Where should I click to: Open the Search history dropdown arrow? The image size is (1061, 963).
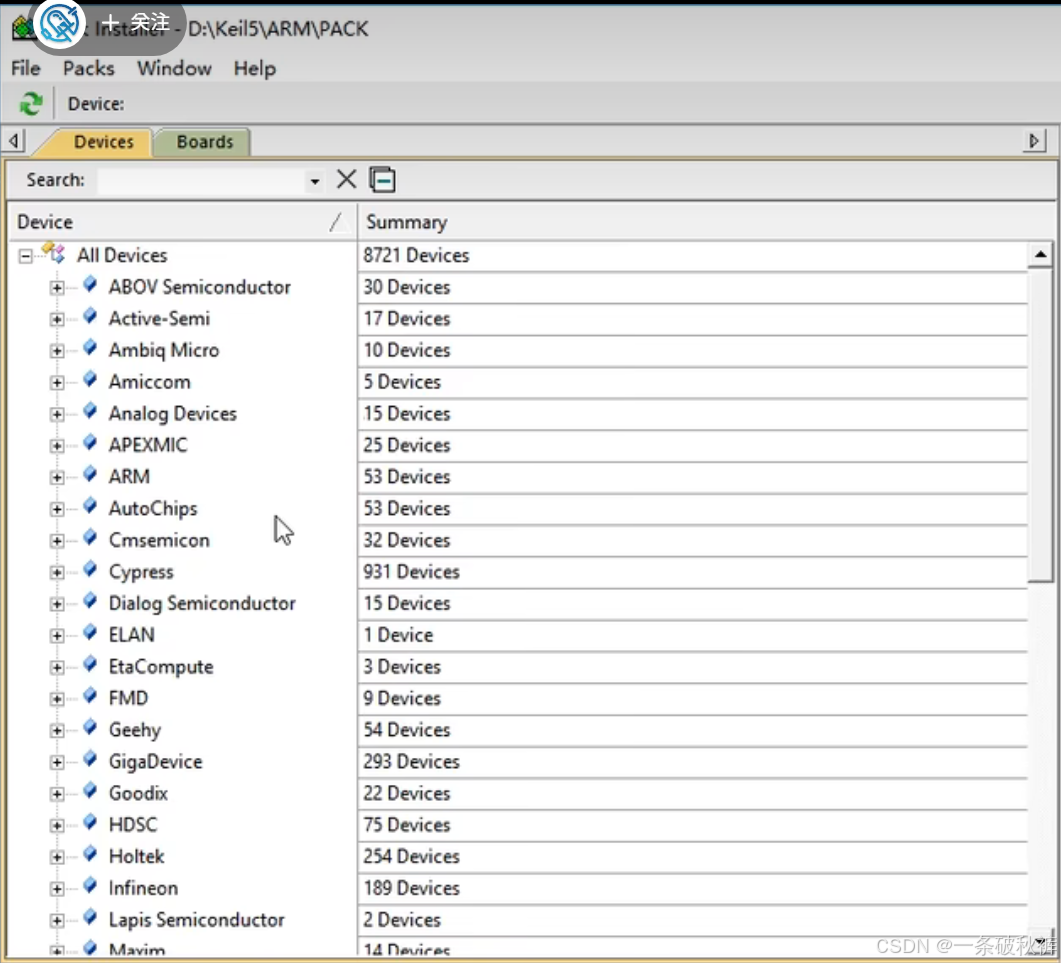pyautogui.click(x=314, y=181)
